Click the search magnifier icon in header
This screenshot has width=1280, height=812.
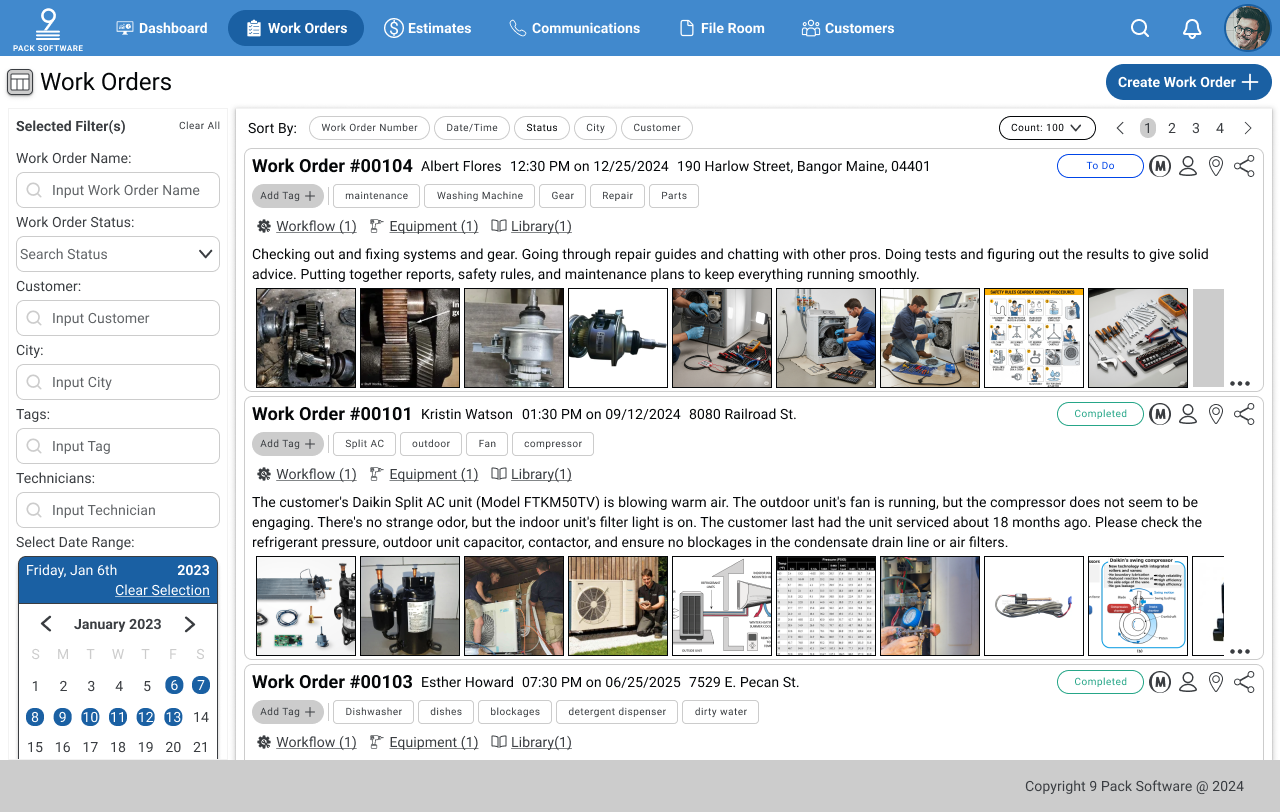coord(1140,28)
